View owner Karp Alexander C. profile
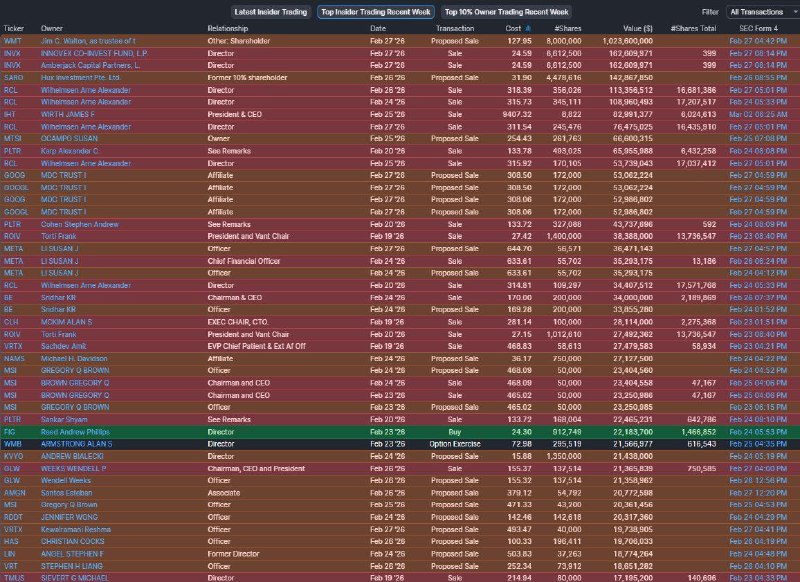The image size is (800, 582). click(x=72, y=151)
